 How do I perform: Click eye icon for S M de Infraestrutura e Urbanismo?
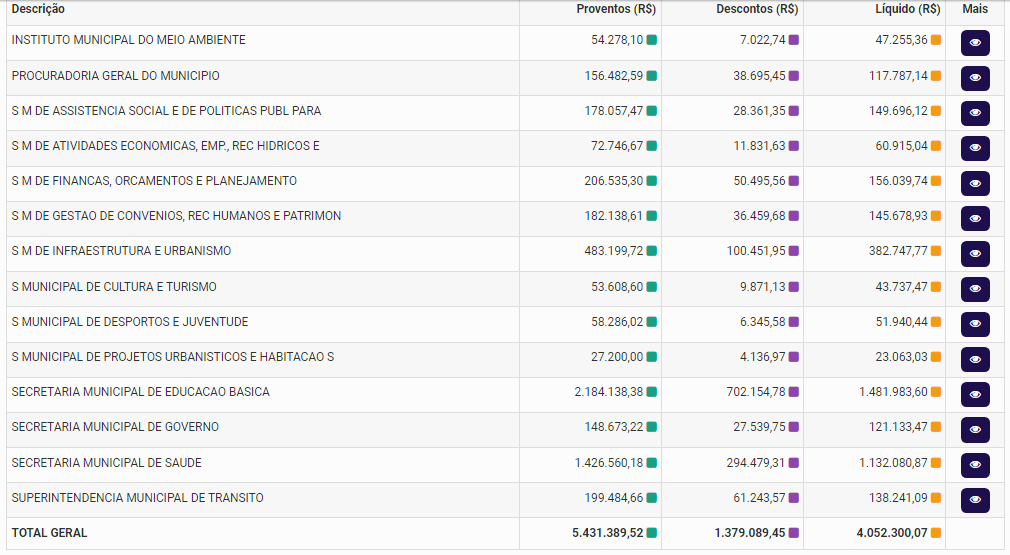point(975,254)
